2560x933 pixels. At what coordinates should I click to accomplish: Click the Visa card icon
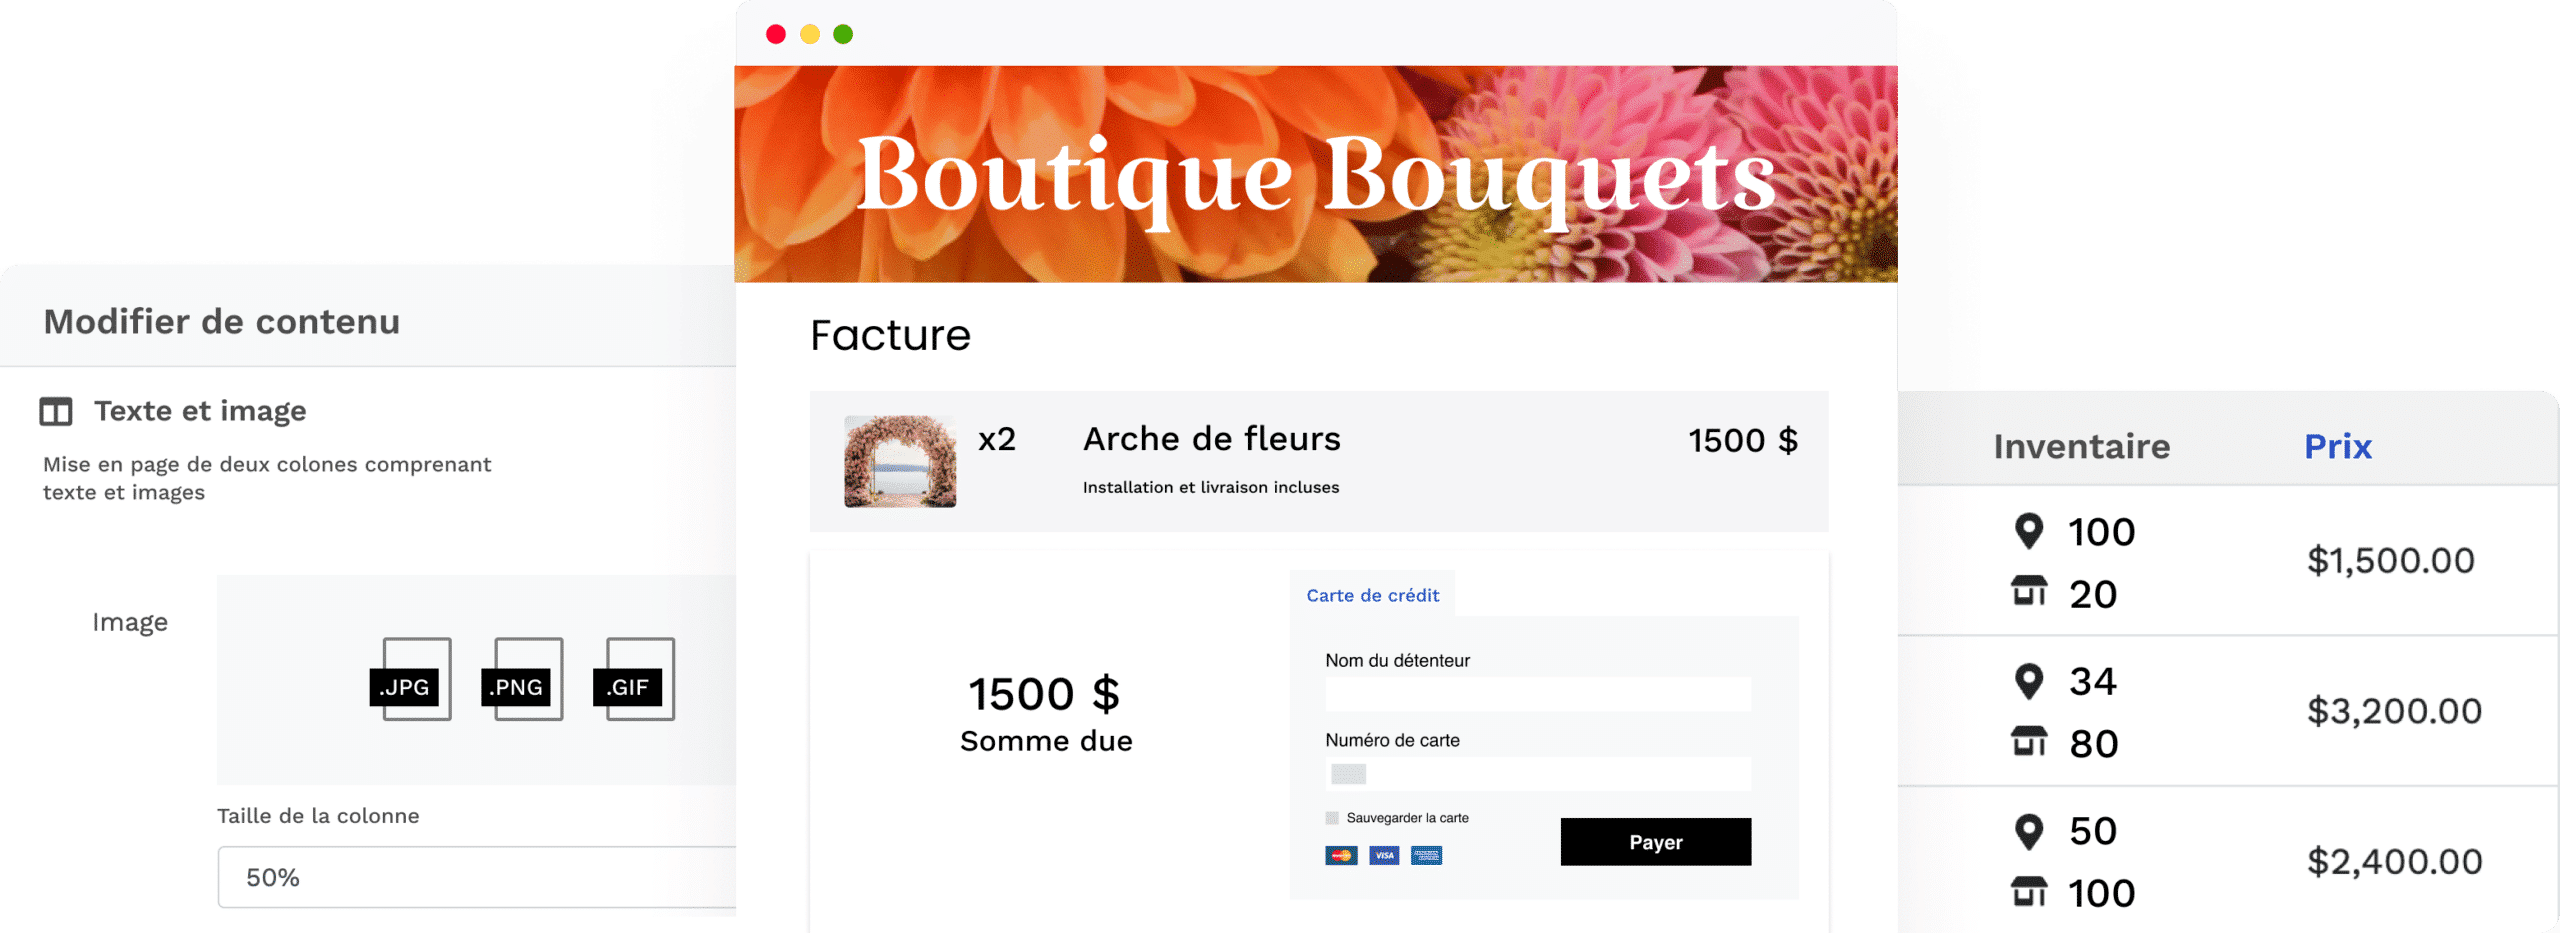pos(1384,855)
